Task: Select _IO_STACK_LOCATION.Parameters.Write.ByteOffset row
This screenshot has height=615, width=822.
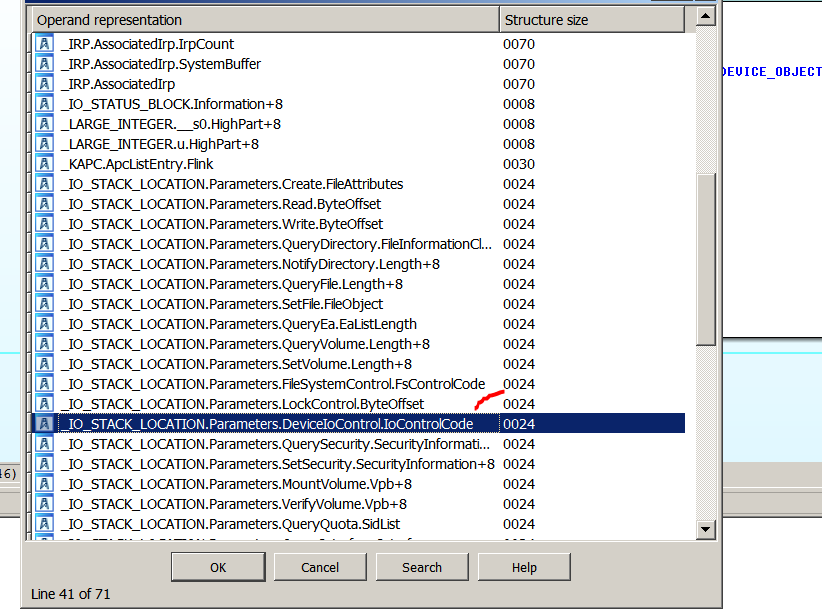Action: coord(221,224)
